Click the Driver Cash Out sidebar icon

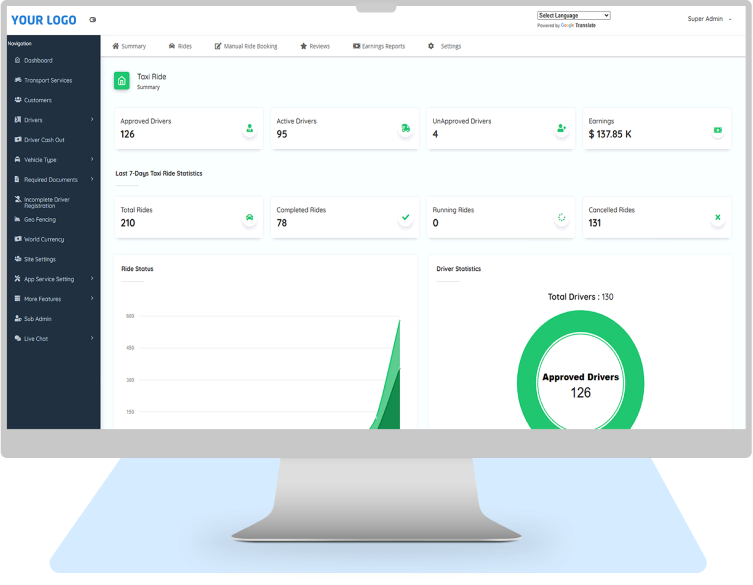click(x=18, y=139)
